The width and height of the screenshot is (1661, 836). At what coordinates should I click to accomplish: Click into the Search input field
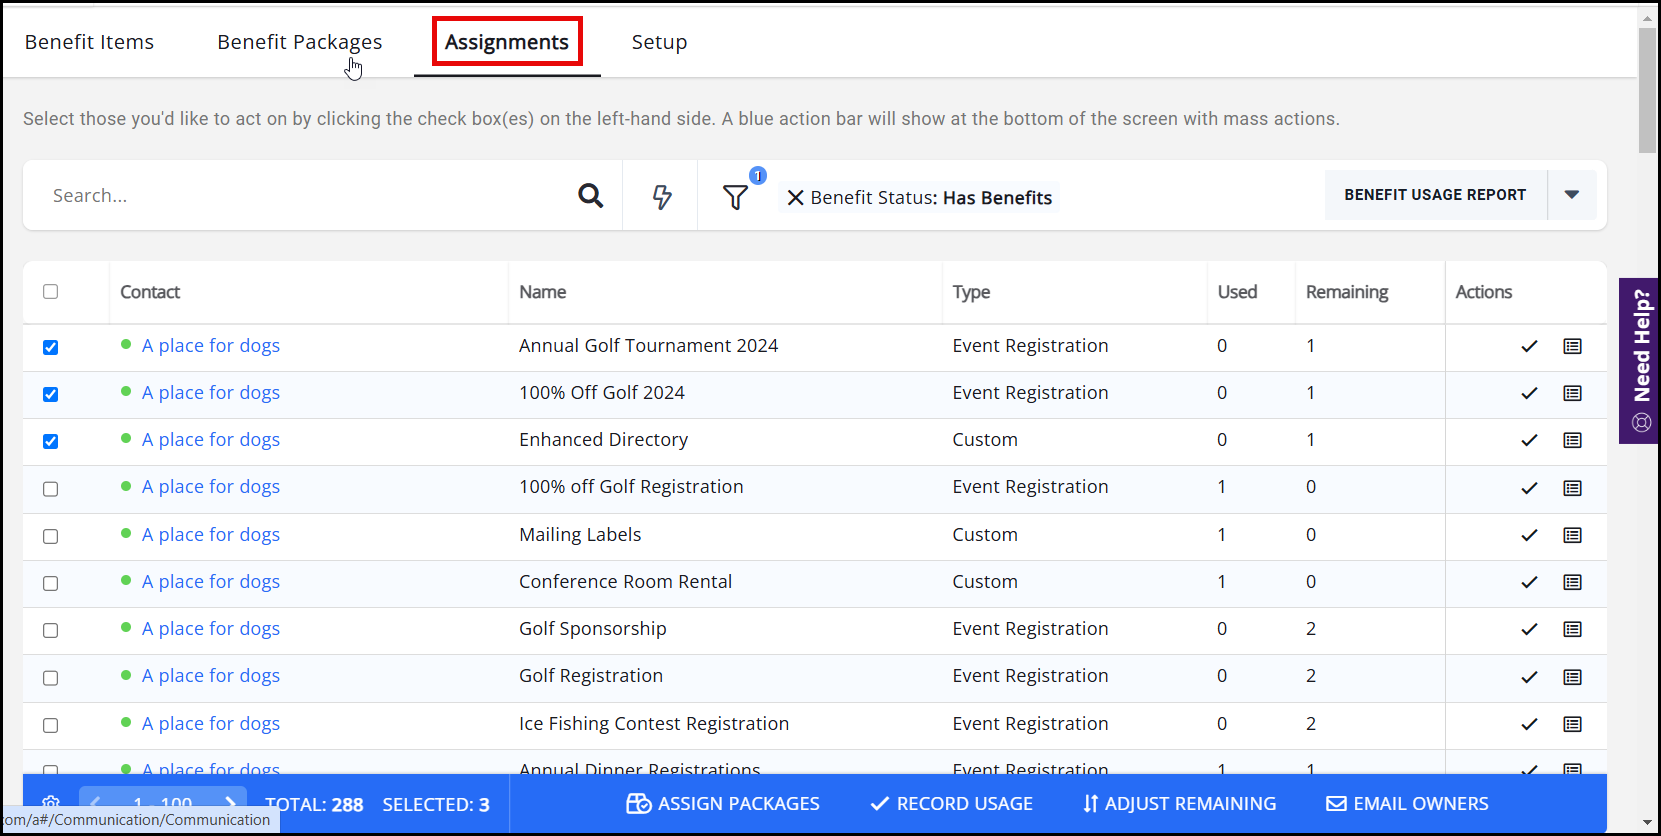coord(300,196)
